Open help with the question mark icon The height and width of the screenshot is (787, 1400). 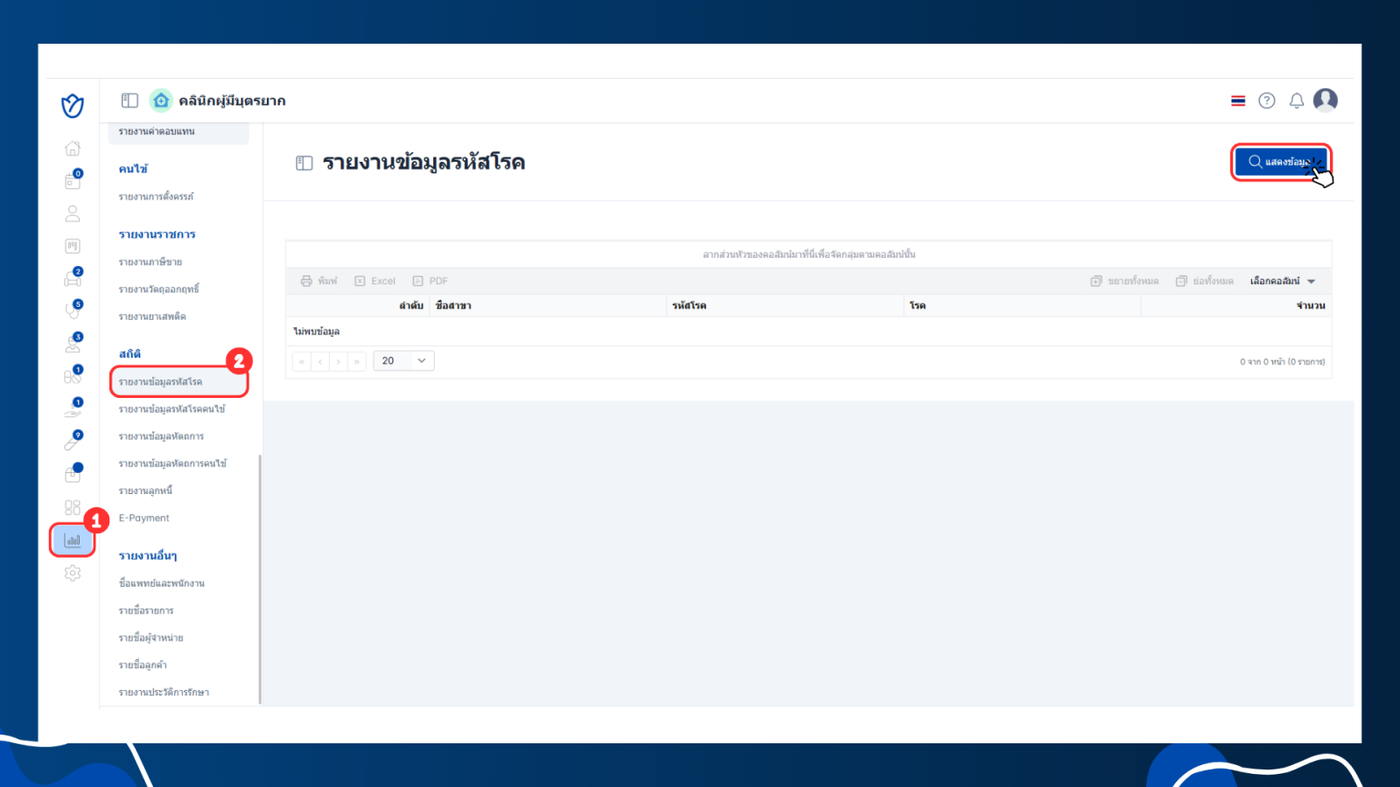click(1267, 100)
